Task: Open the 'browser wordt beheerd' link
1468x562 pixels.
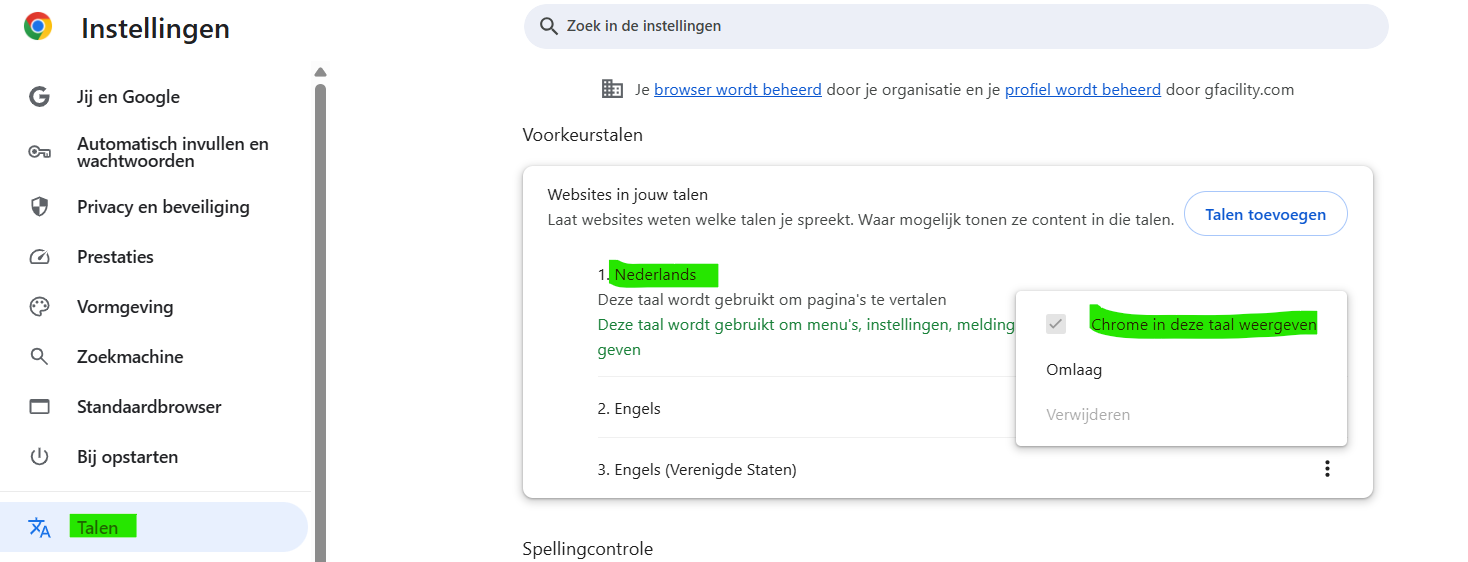Action: point(737,90)
